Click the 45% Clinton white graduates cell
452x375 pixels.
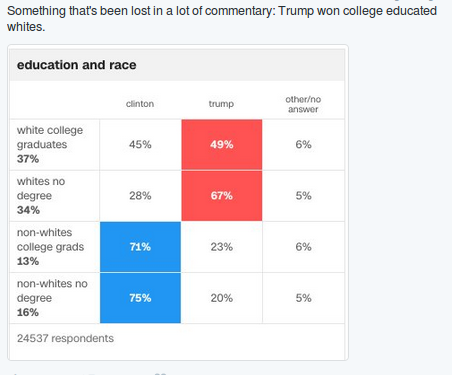140,145
